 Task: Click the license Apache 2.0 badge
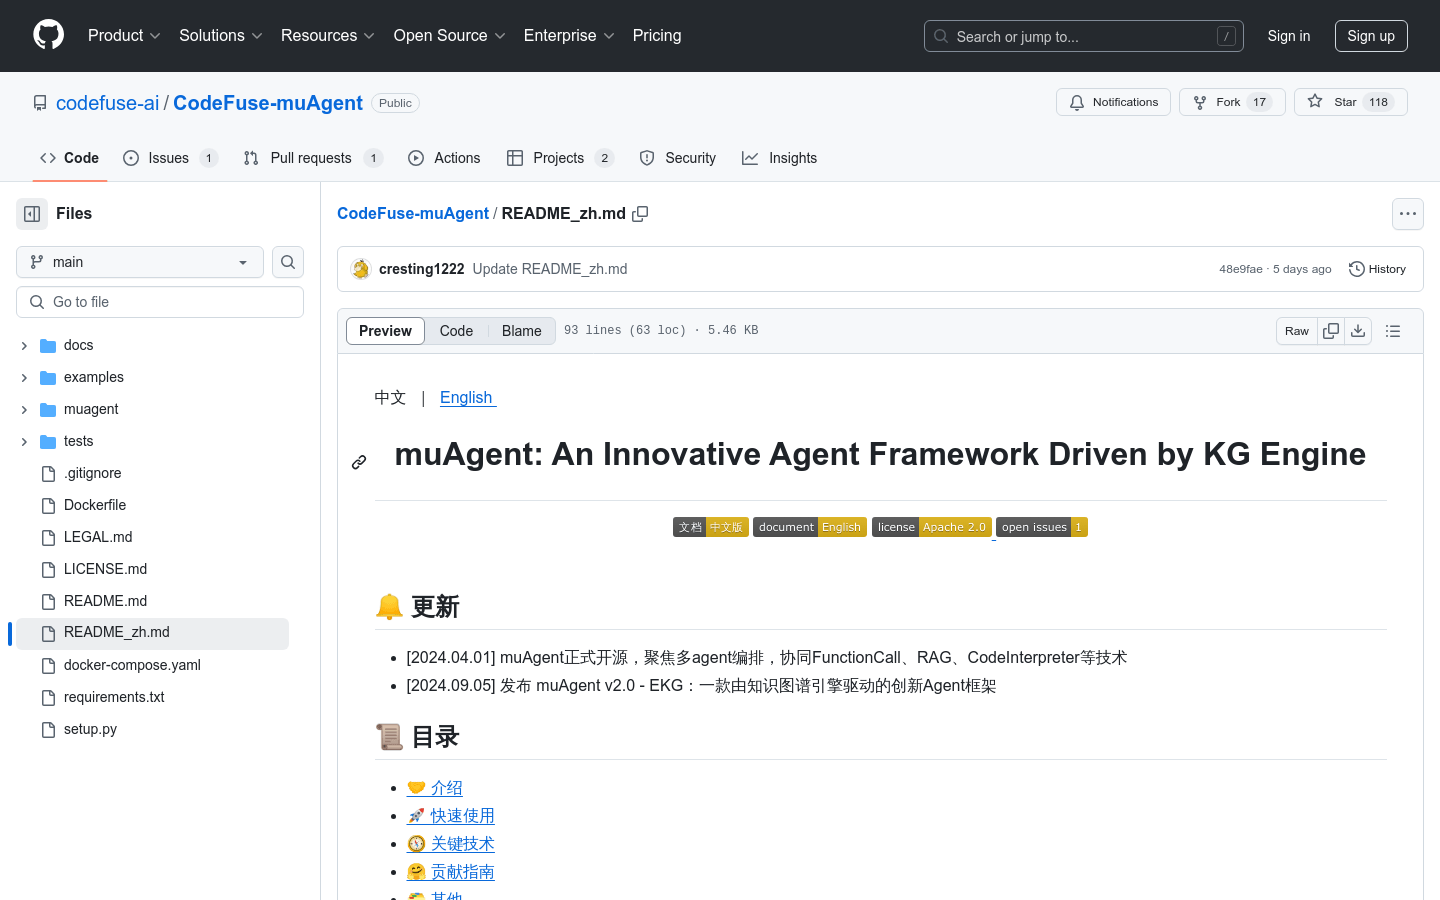[x=932, y=527]
